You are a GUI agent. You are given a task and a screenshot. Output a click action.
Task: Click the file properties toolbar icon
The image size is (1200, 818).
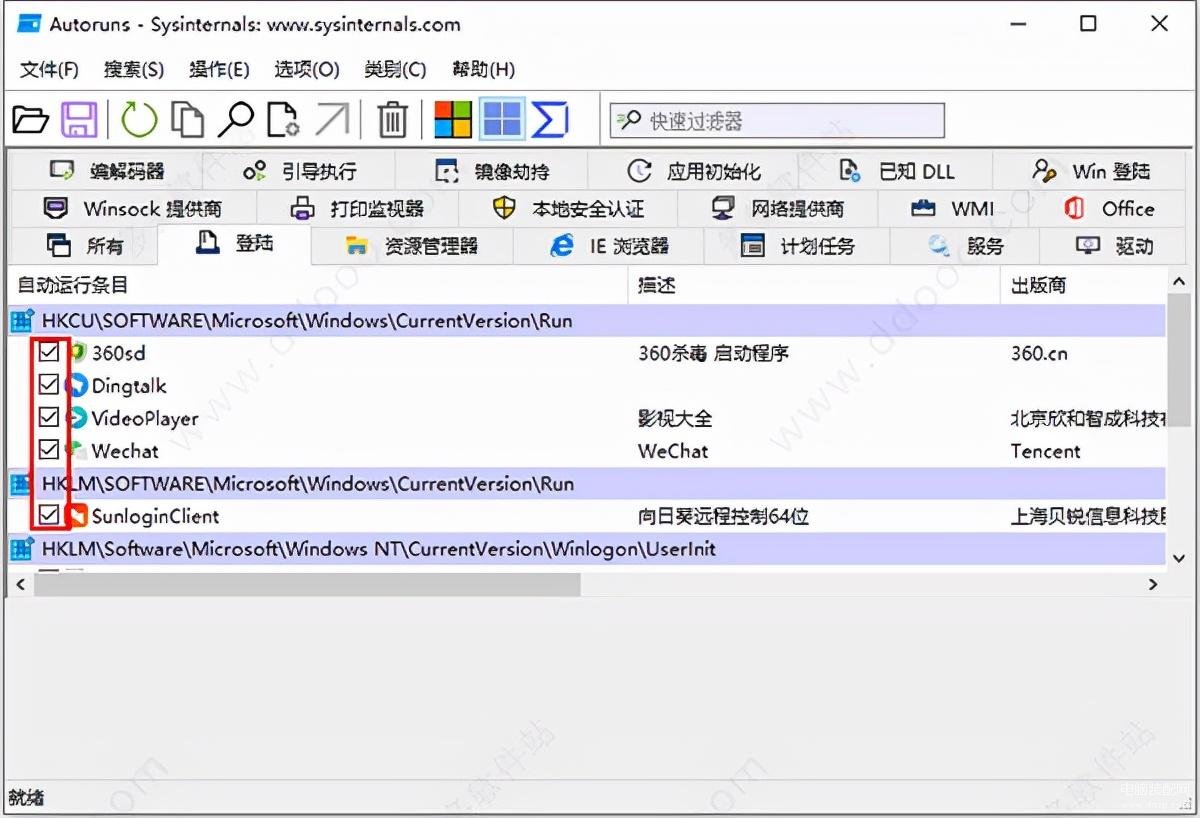[284, 120]
